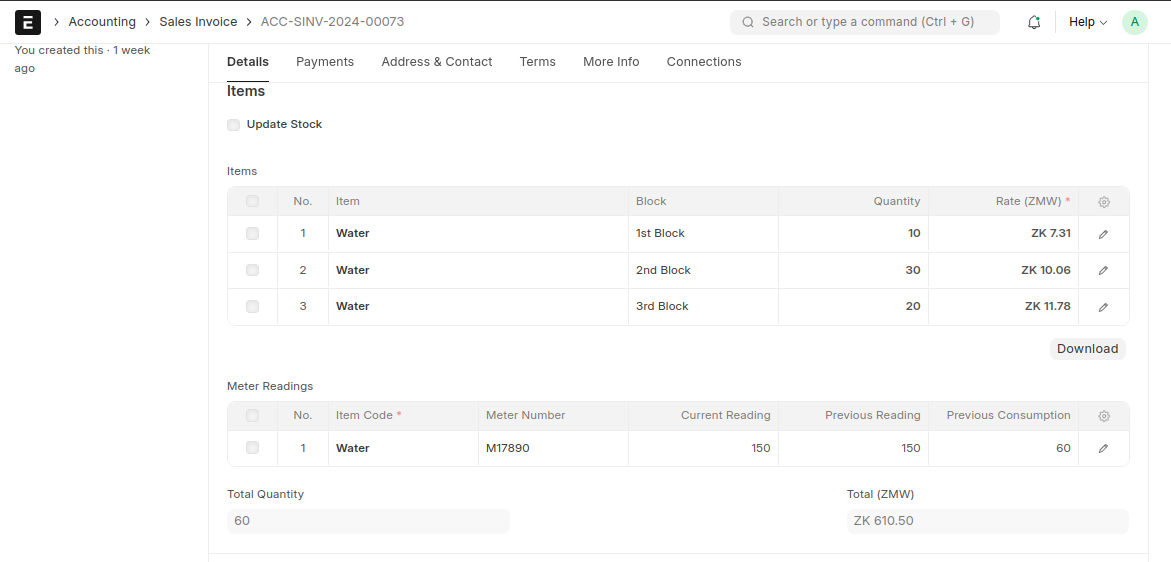Edit the 2nd Block row pencil icon

(x=1103, y=271)
